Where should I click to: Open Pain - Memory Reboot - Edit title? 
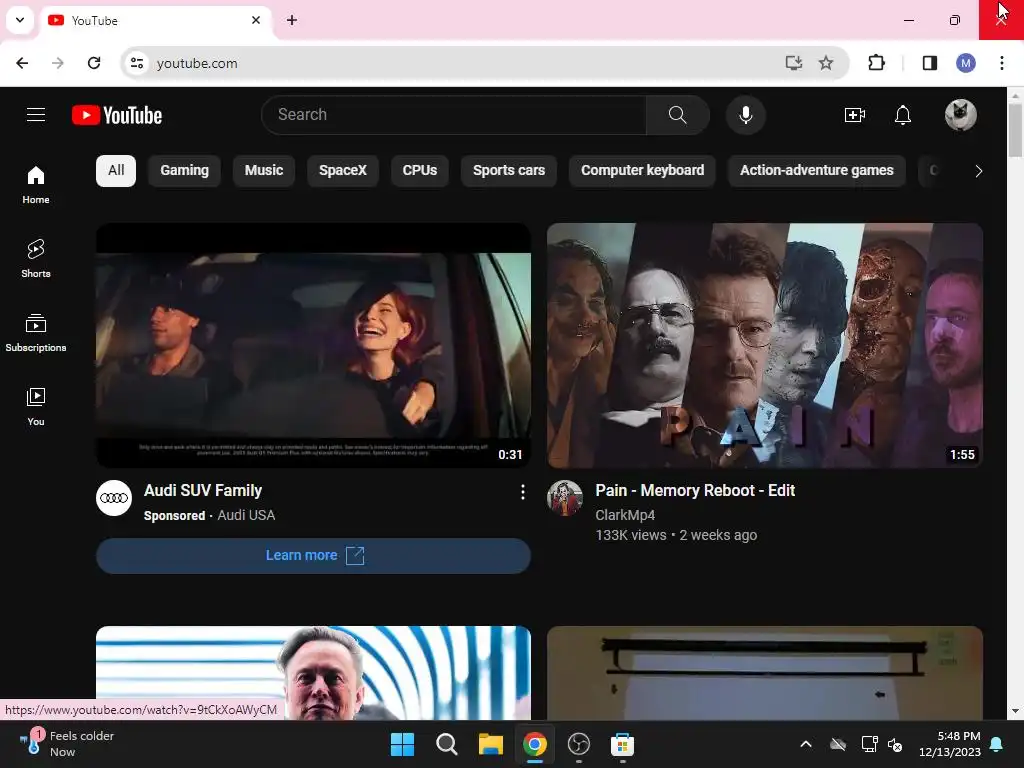695,490
